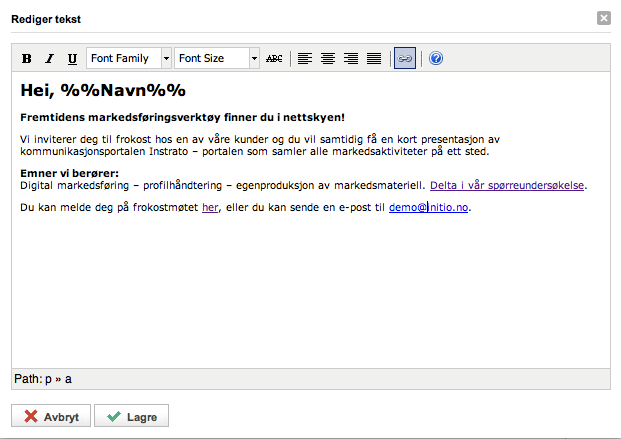Toggle underline formatting

72,59
